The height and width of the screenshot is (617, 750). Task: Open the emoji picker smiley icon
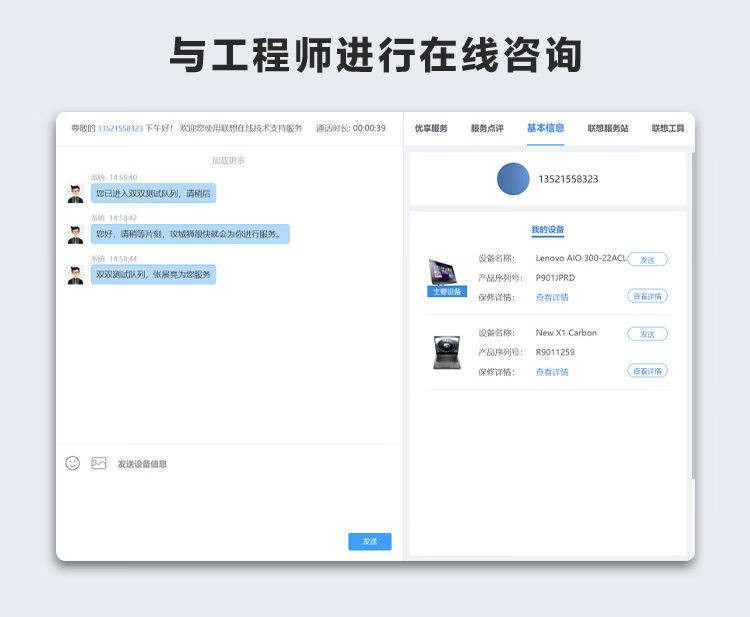click(73, 463)
